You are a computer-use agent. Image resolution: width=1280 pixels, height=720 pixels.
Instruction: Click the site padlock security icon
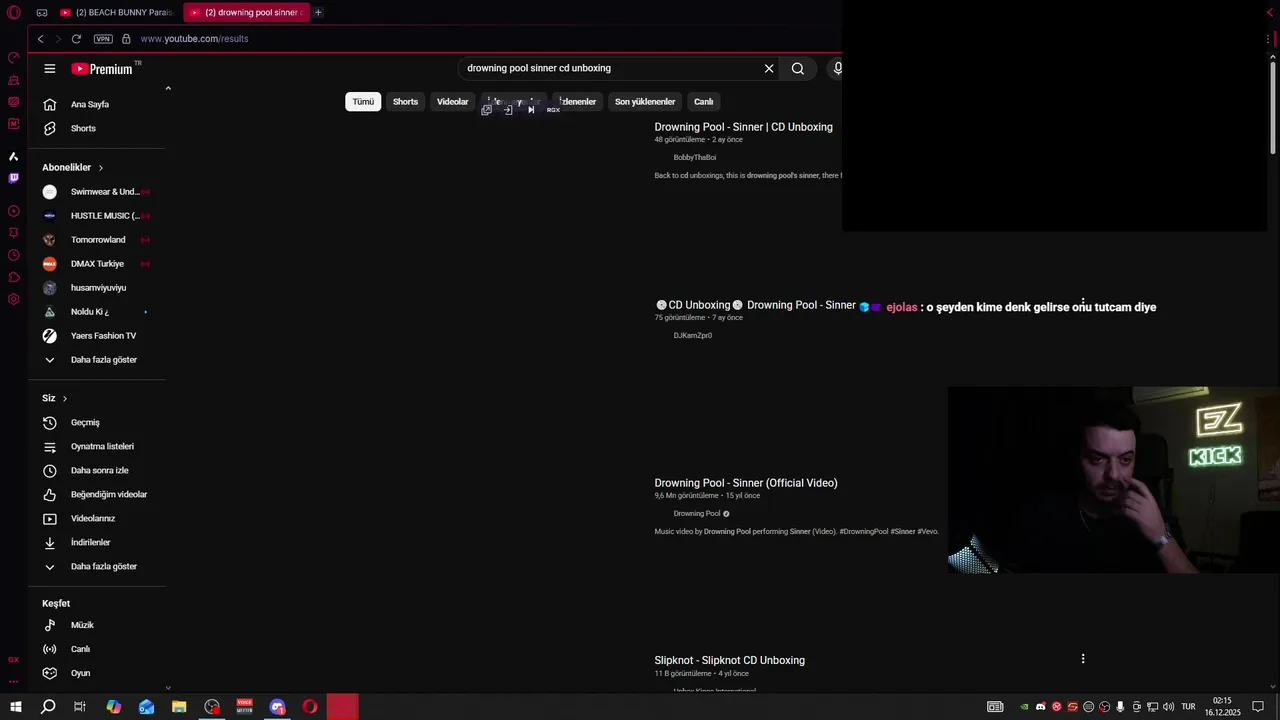tap(126, 39)
